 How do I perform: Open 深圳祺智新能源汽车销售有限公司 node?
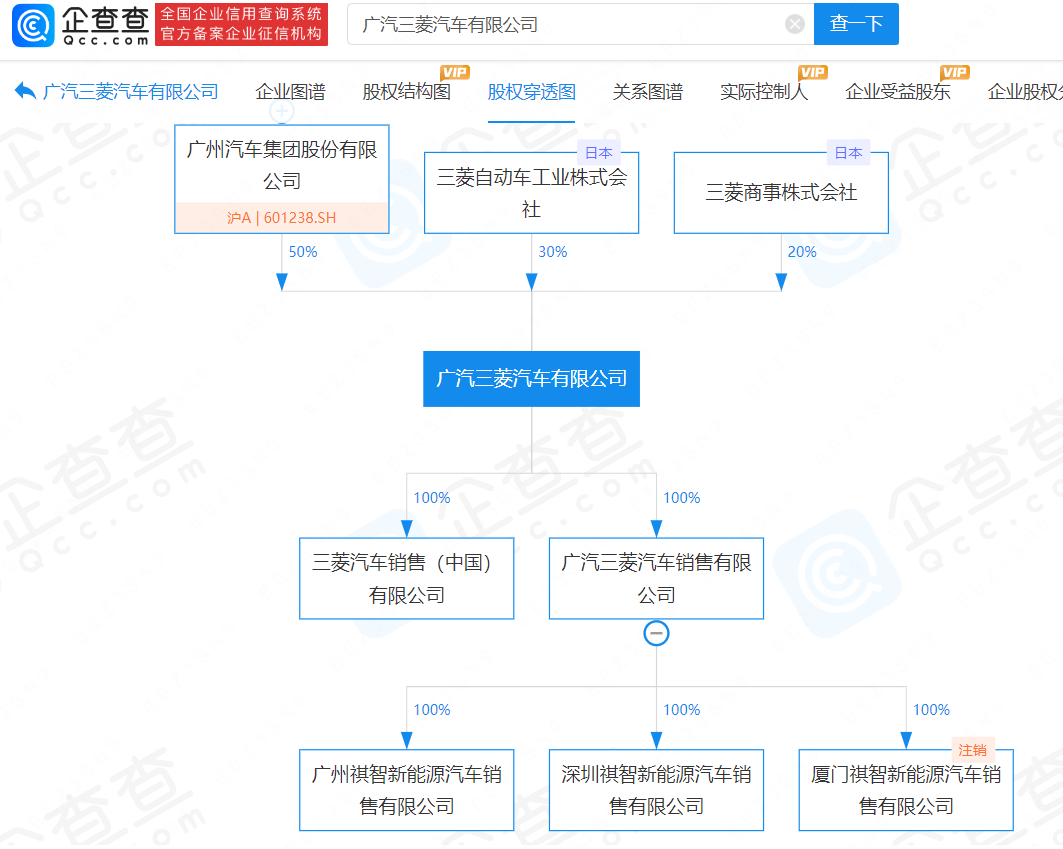coord(656,790)
